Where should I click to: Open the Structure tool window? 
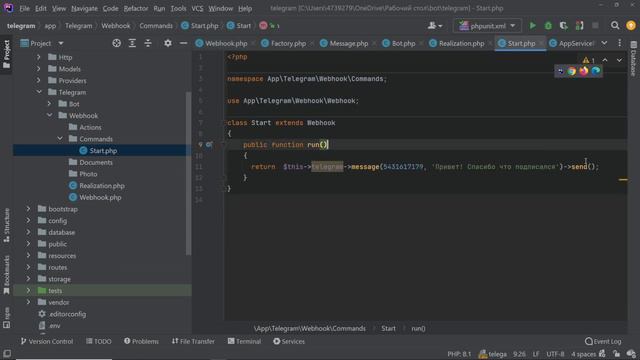pyautogui.click(x=7, y=225)
